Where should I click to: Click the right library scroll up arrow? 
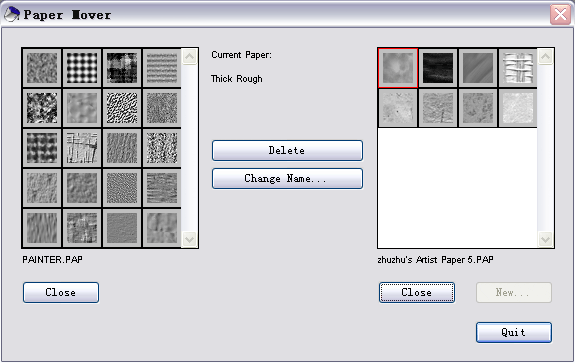click(545, 56)
